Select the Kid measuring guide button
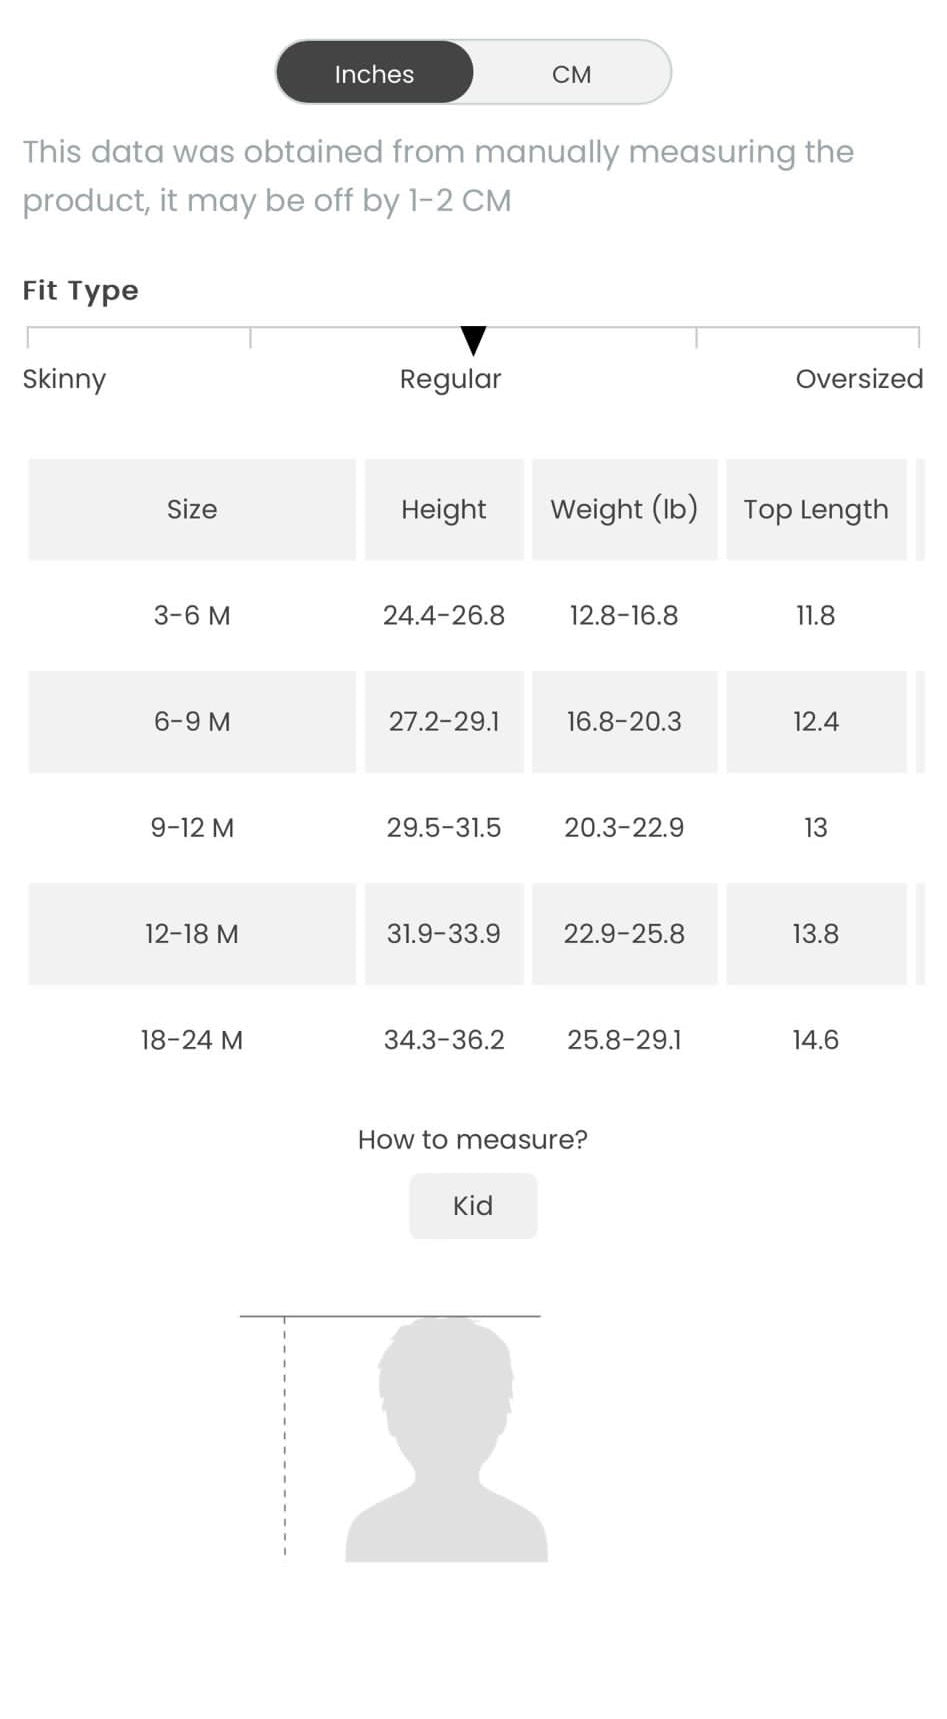Viewport: 947px width, 1719px height. click(473, 1206)
